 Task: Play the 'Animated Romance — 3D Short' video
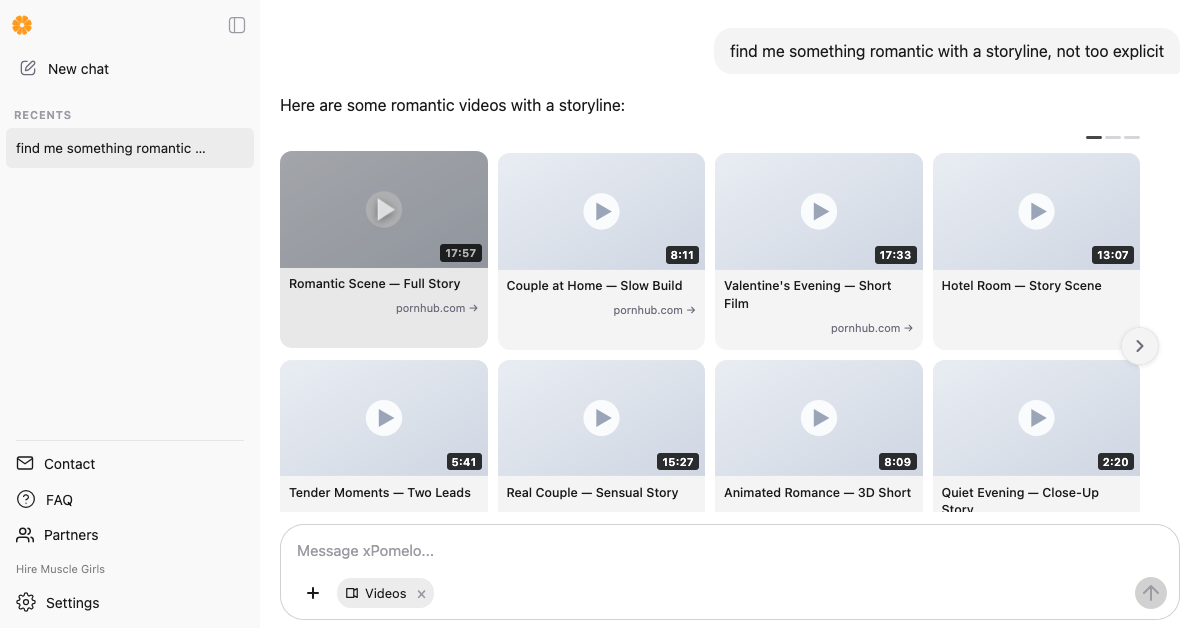click(819, 418)
